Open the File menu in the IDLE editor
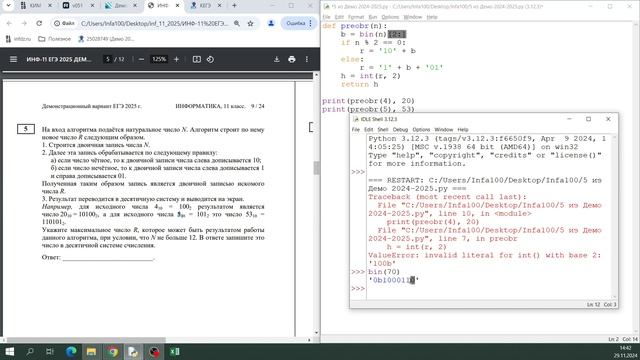Screen dimensions: 640x360 (326, 17)
